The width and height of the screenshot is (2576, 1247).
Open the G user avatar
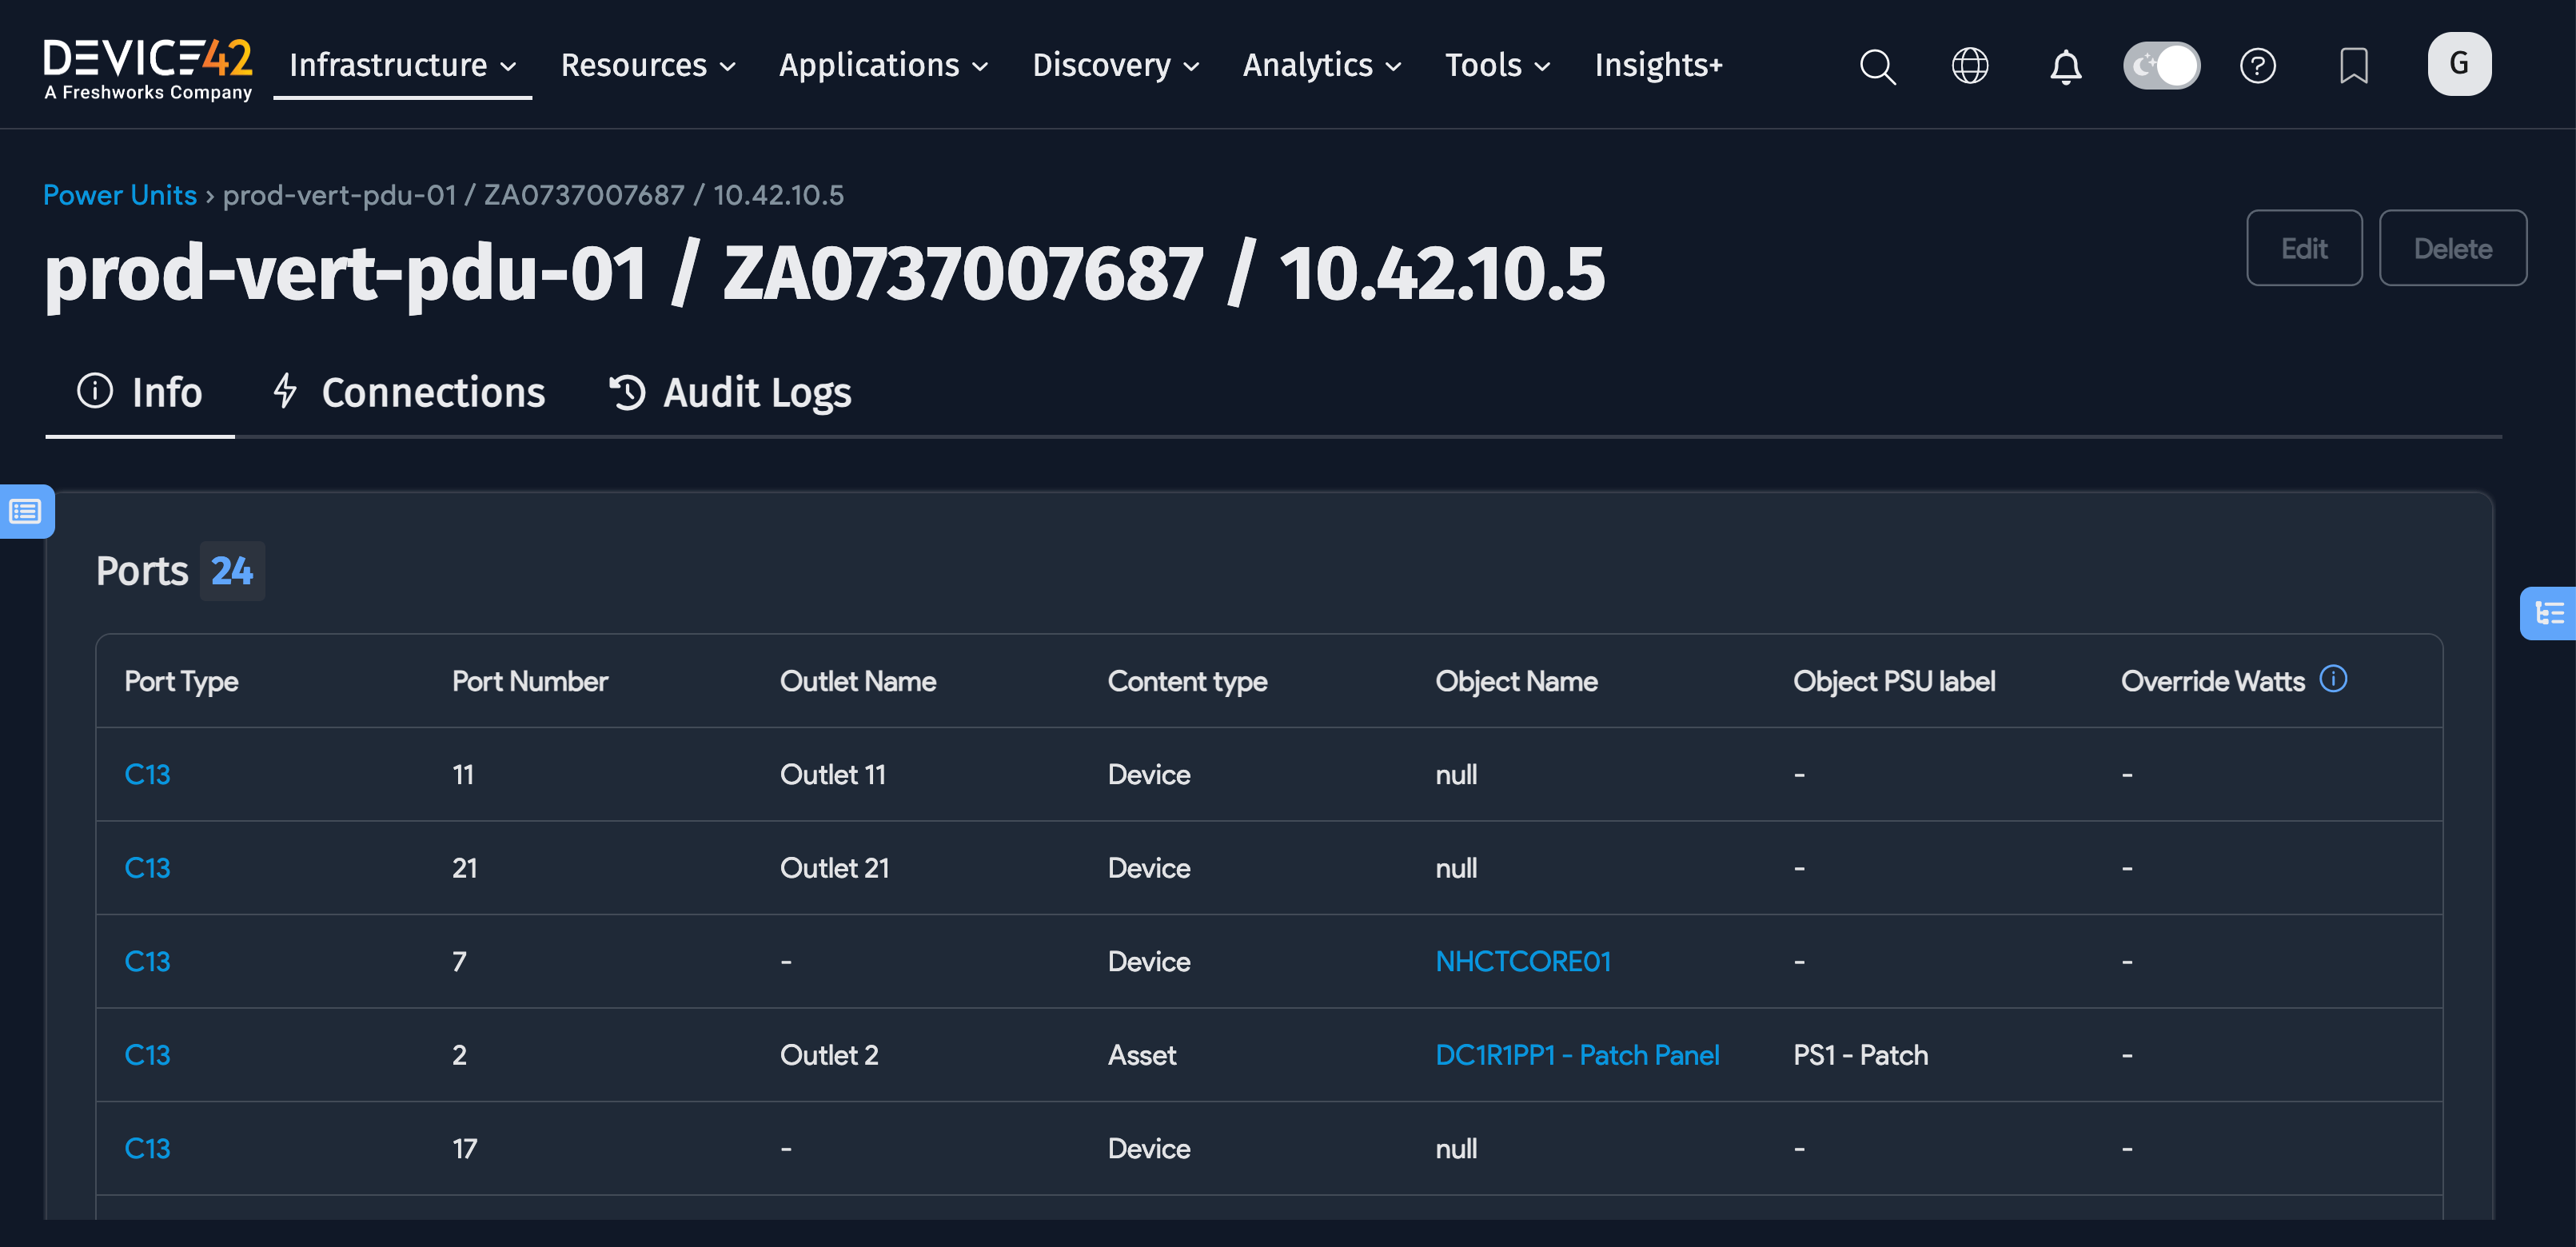2458,64
